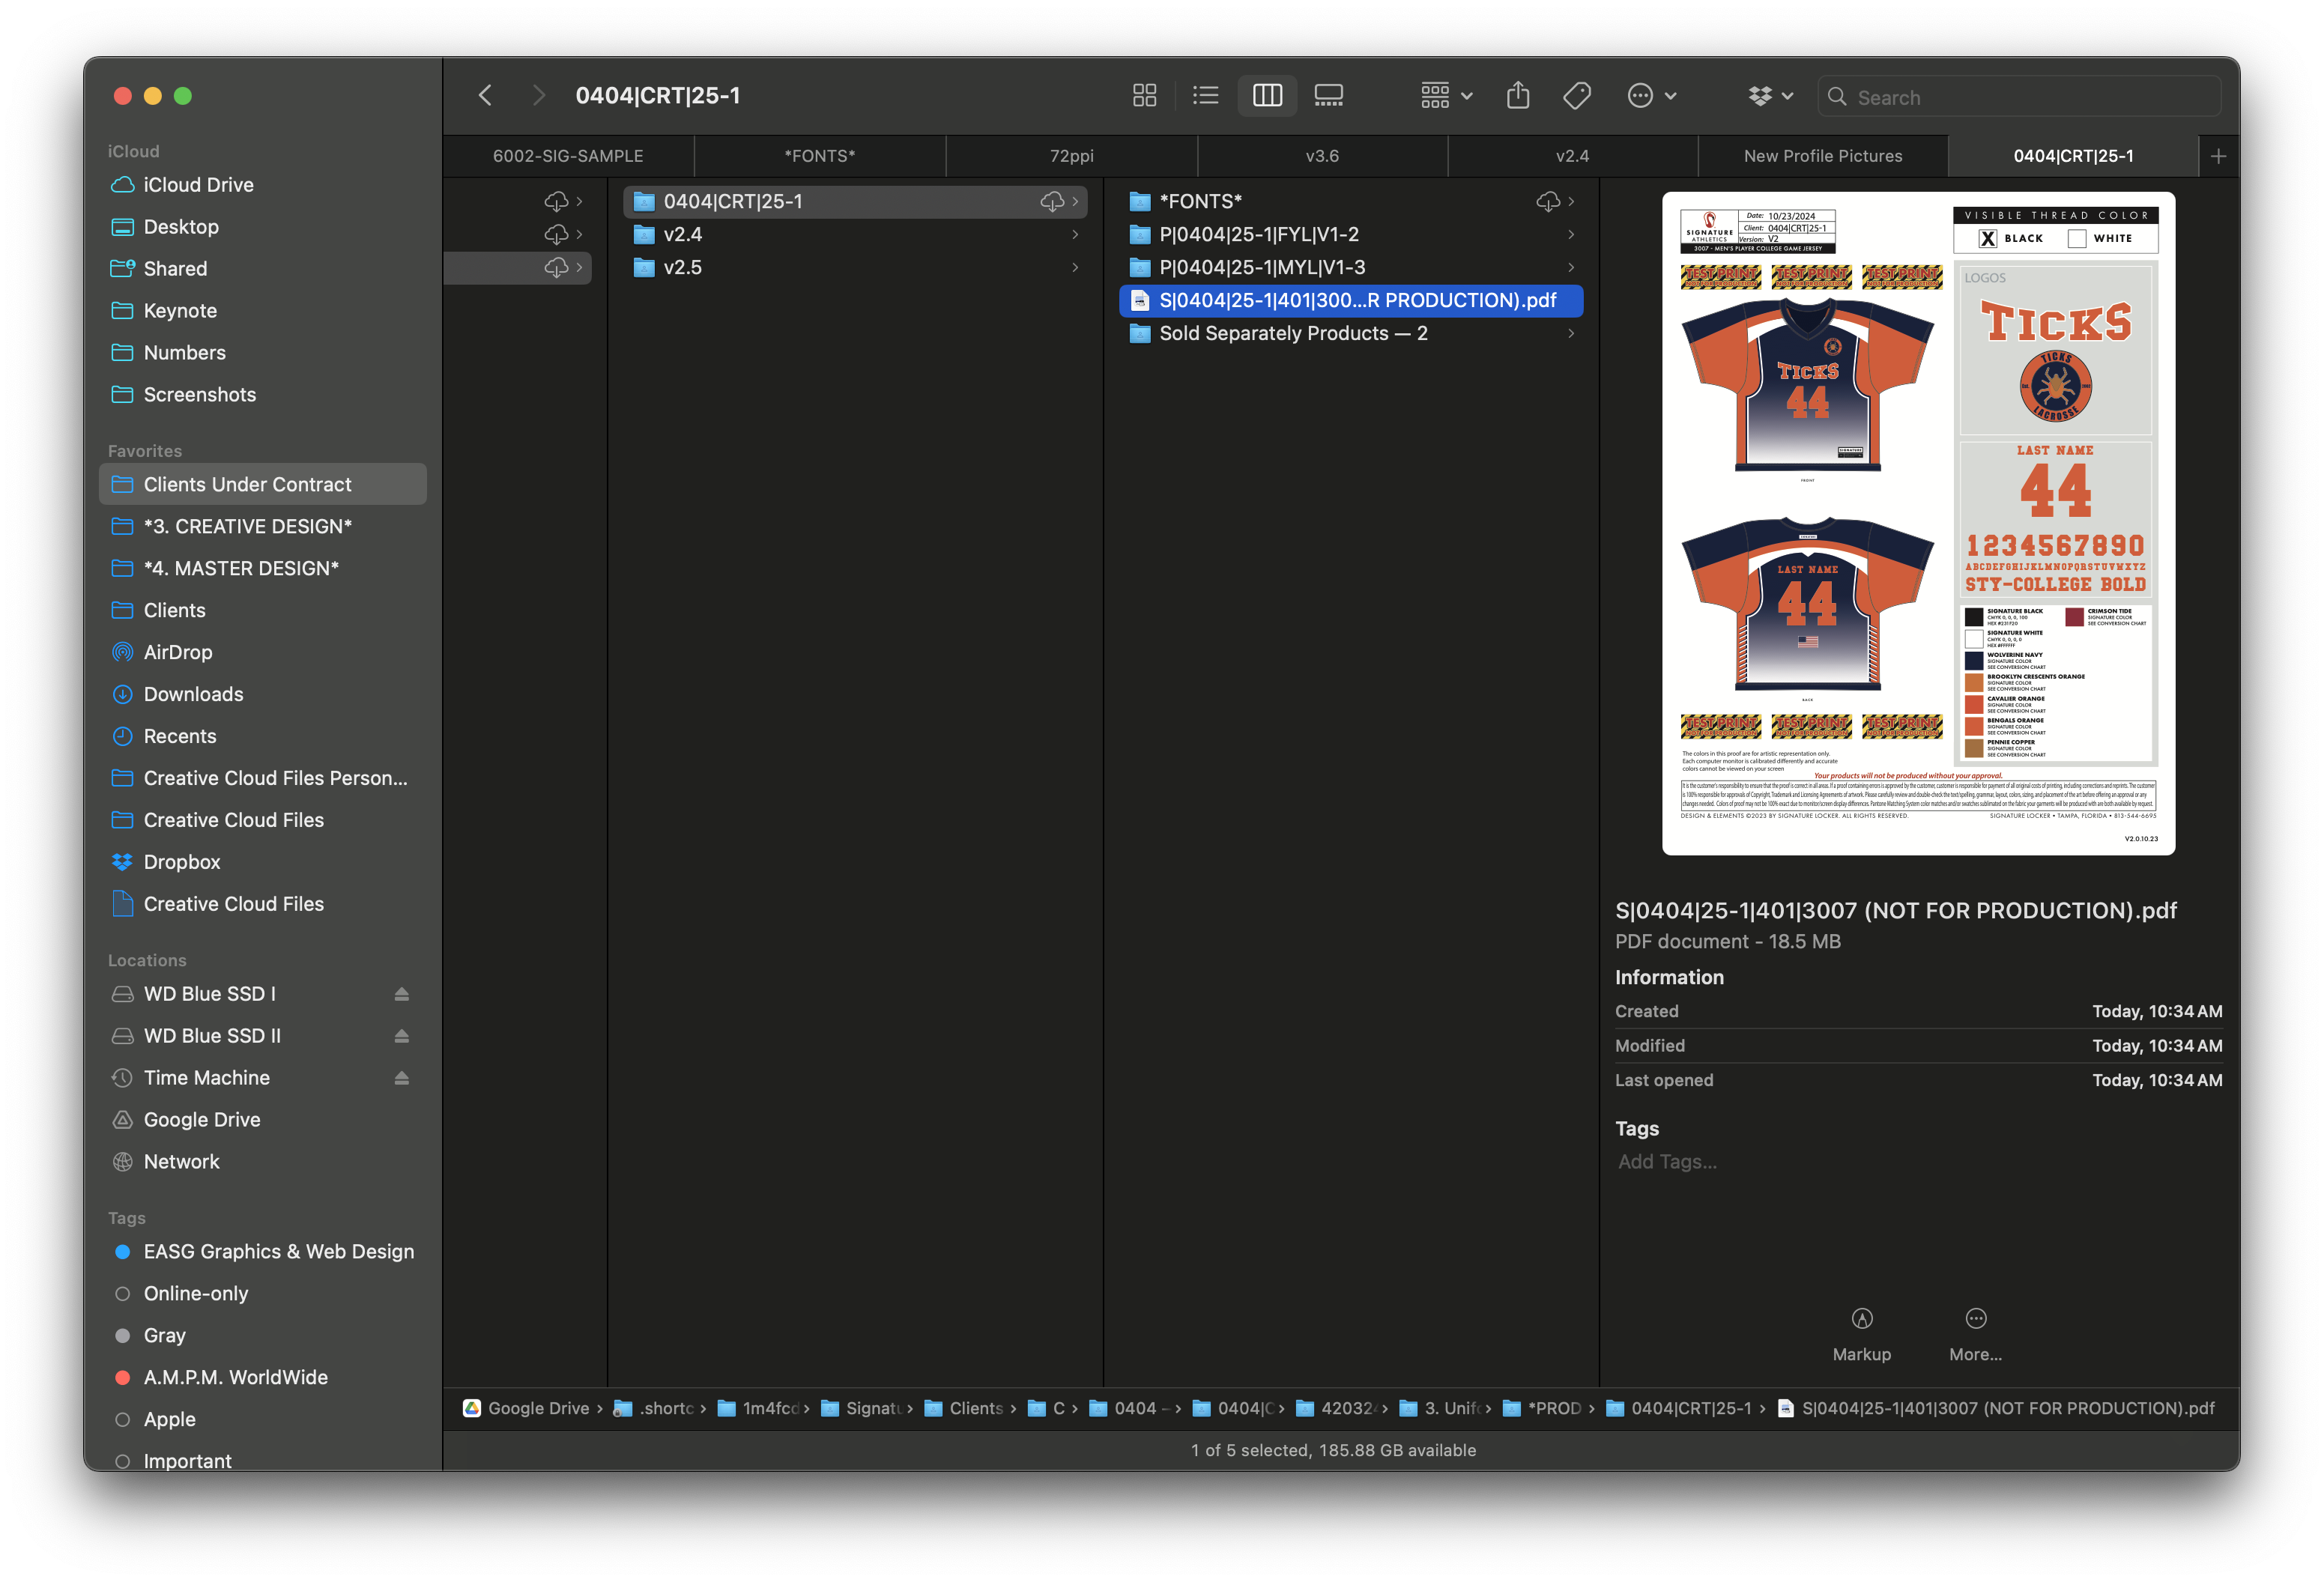2324x1582 pixels.
Task: Select column view toggle
Action: point(1267,96)
